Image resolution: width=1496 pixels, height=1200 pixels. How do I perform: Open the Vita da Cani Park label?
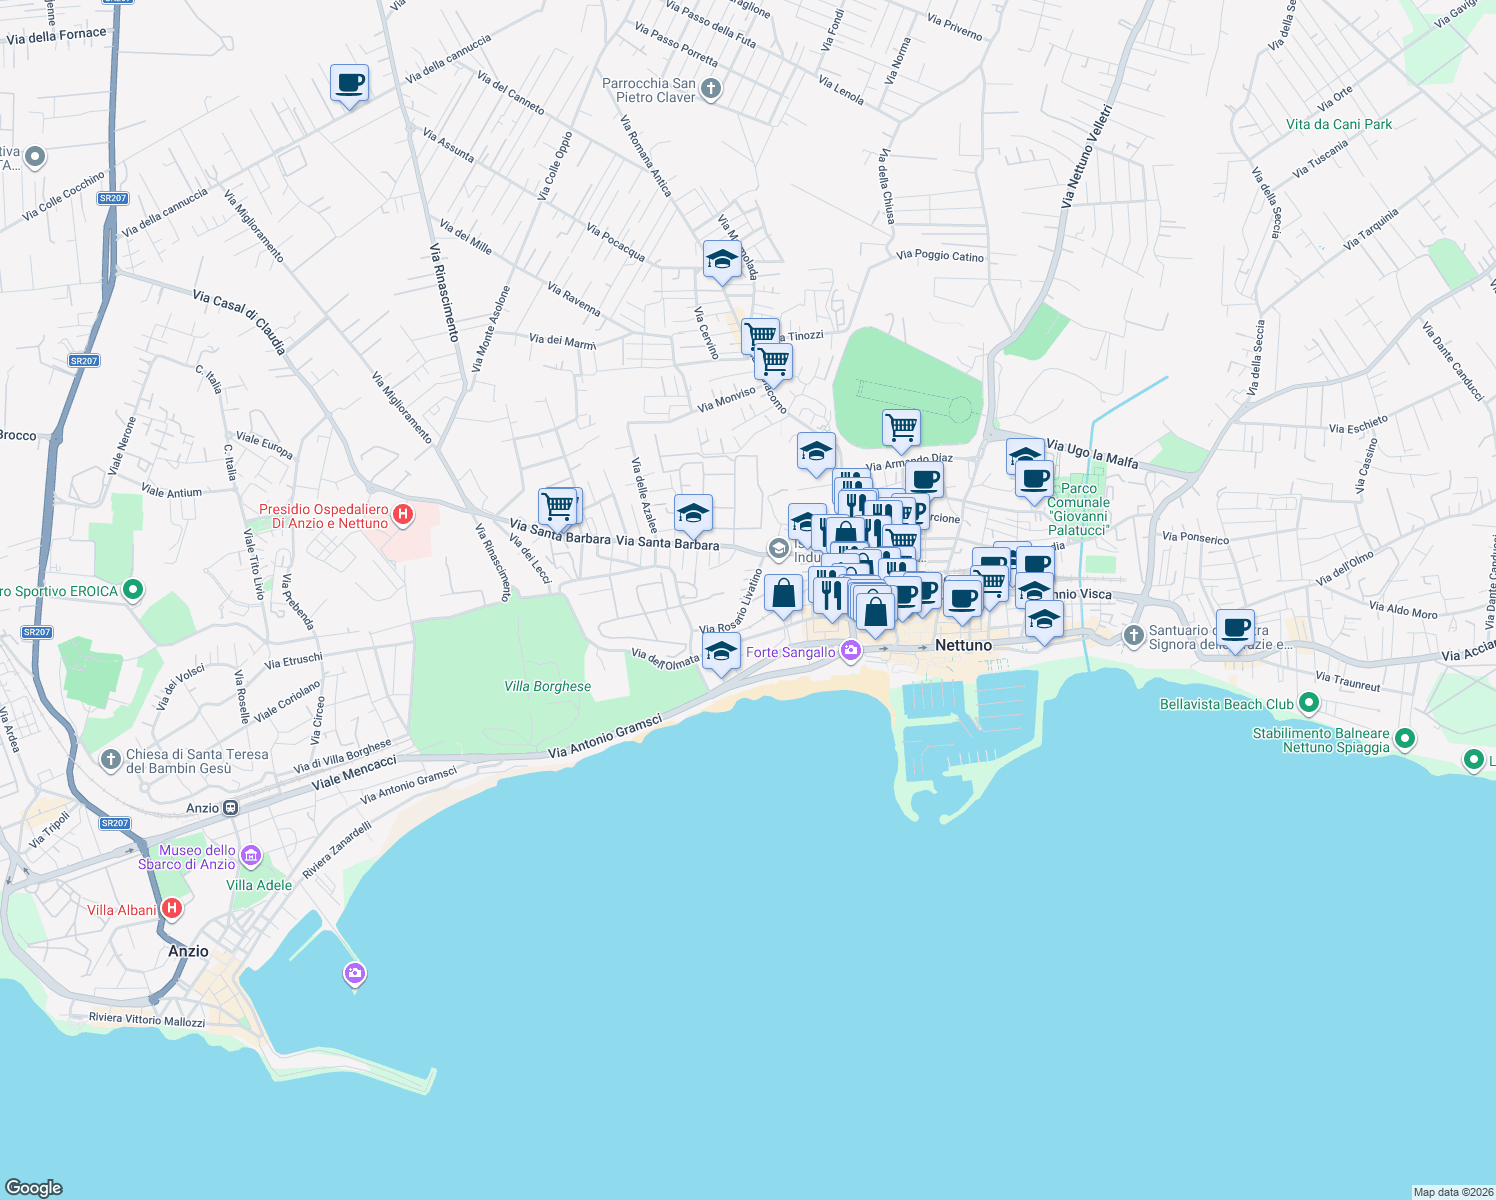1338,124
